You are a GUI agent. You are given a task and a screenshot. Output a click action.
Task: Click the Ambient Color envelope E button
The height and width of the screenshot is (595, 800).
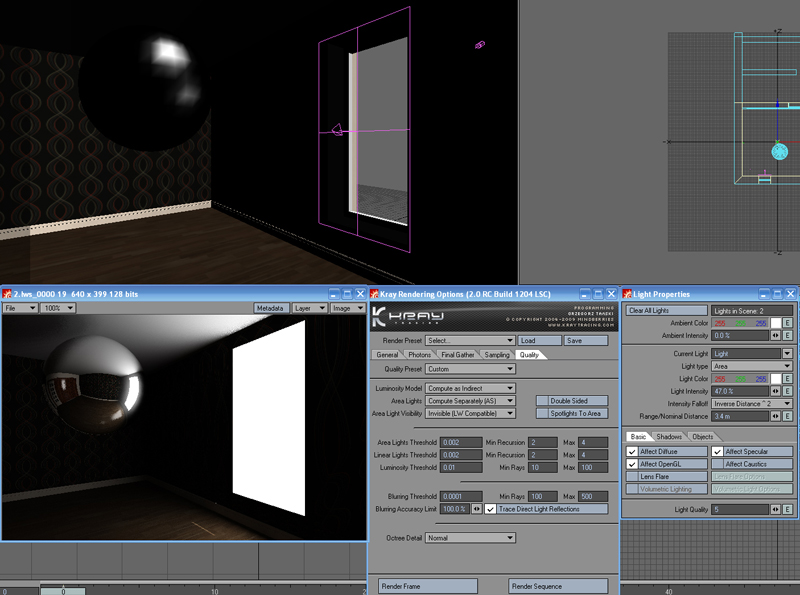pos(787,323)
